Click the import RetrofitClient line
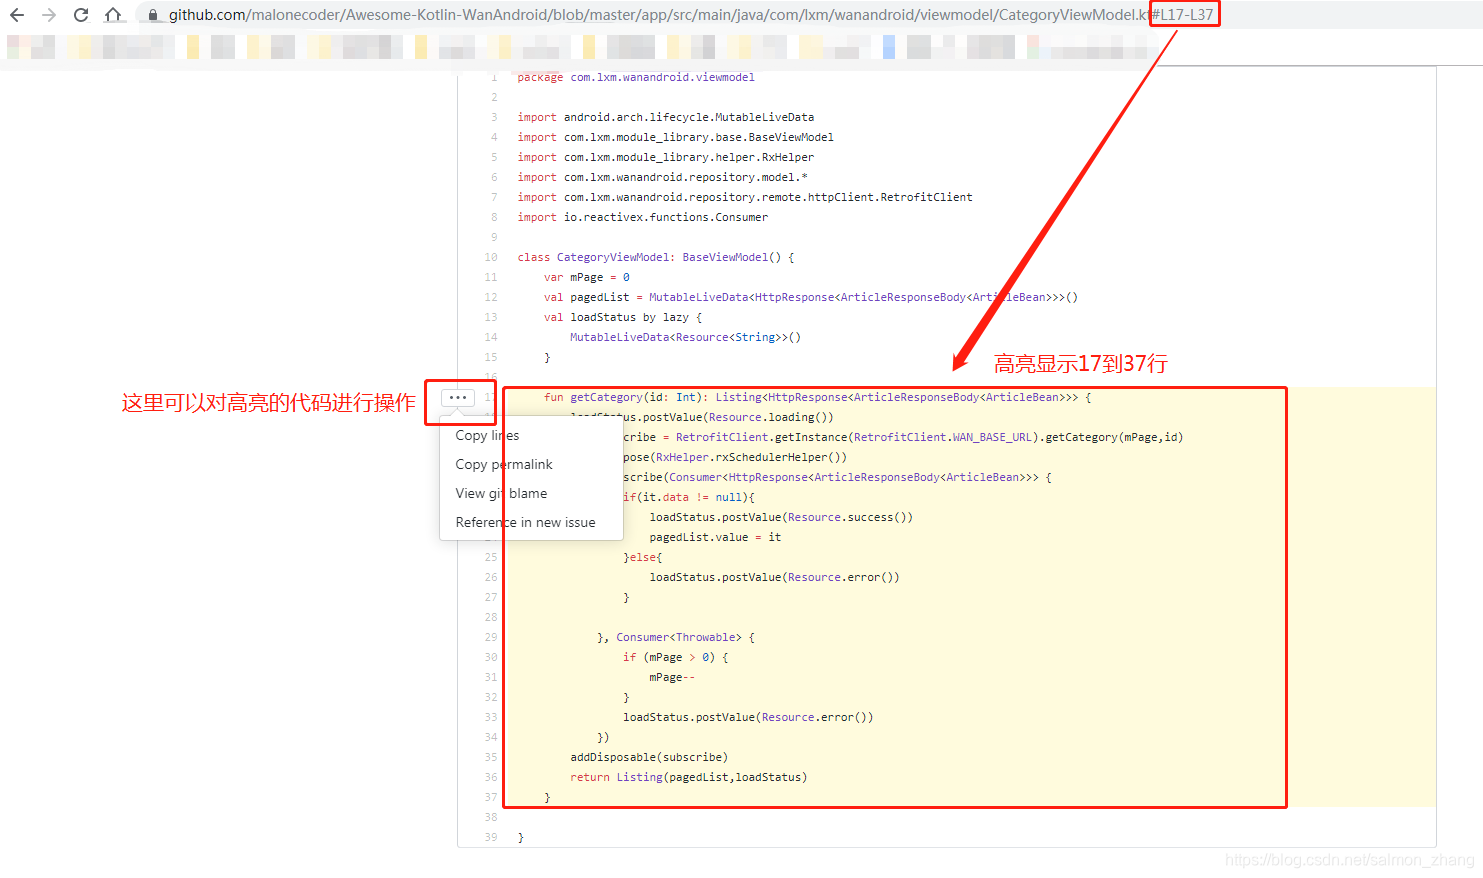This screenshot has width=1483, height=878. (x=745, y=197)
